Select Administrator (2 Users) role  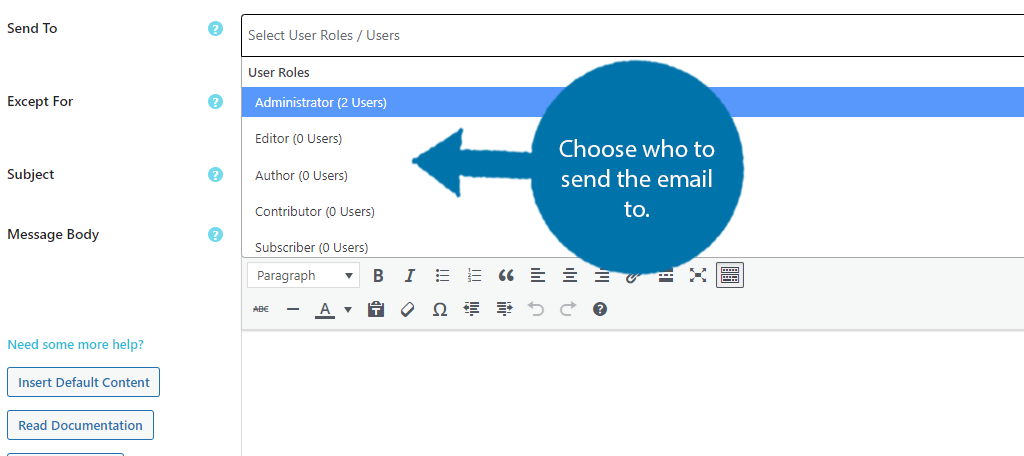[632, 103]
